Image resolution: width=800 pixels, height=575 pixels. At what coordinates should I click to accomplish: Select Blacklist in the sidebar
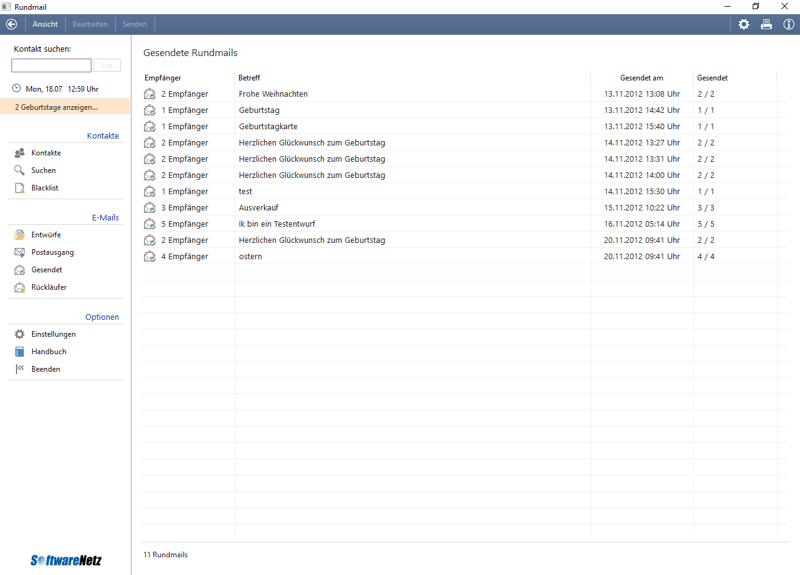point(44,188)
